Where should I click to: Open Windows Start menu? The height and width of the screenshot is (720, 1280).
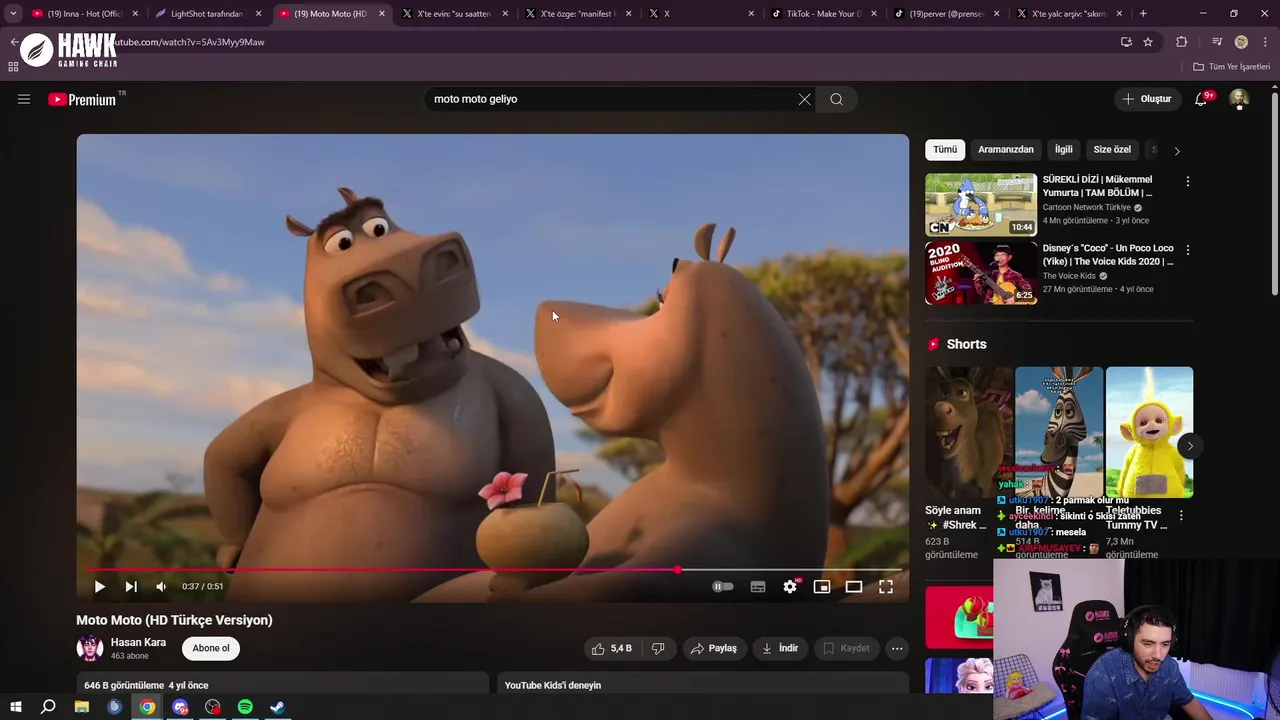click(x=15, y=707)
